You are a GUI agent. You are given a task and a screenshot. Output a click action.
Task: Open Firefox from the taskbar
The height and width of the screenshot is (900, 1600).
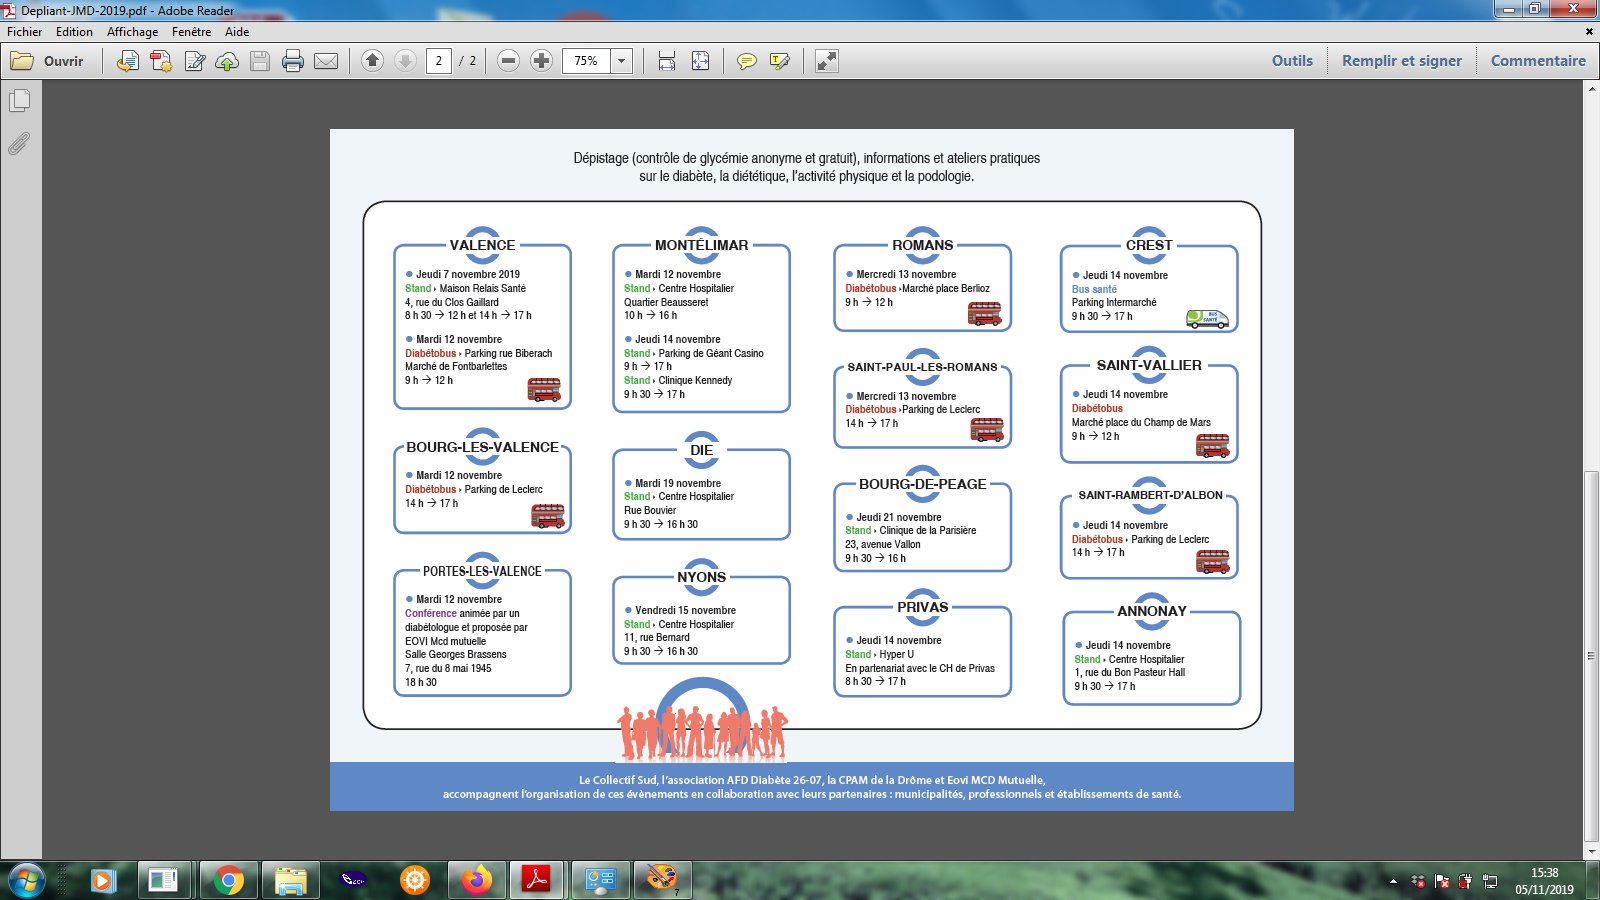[x=477, y=880]
